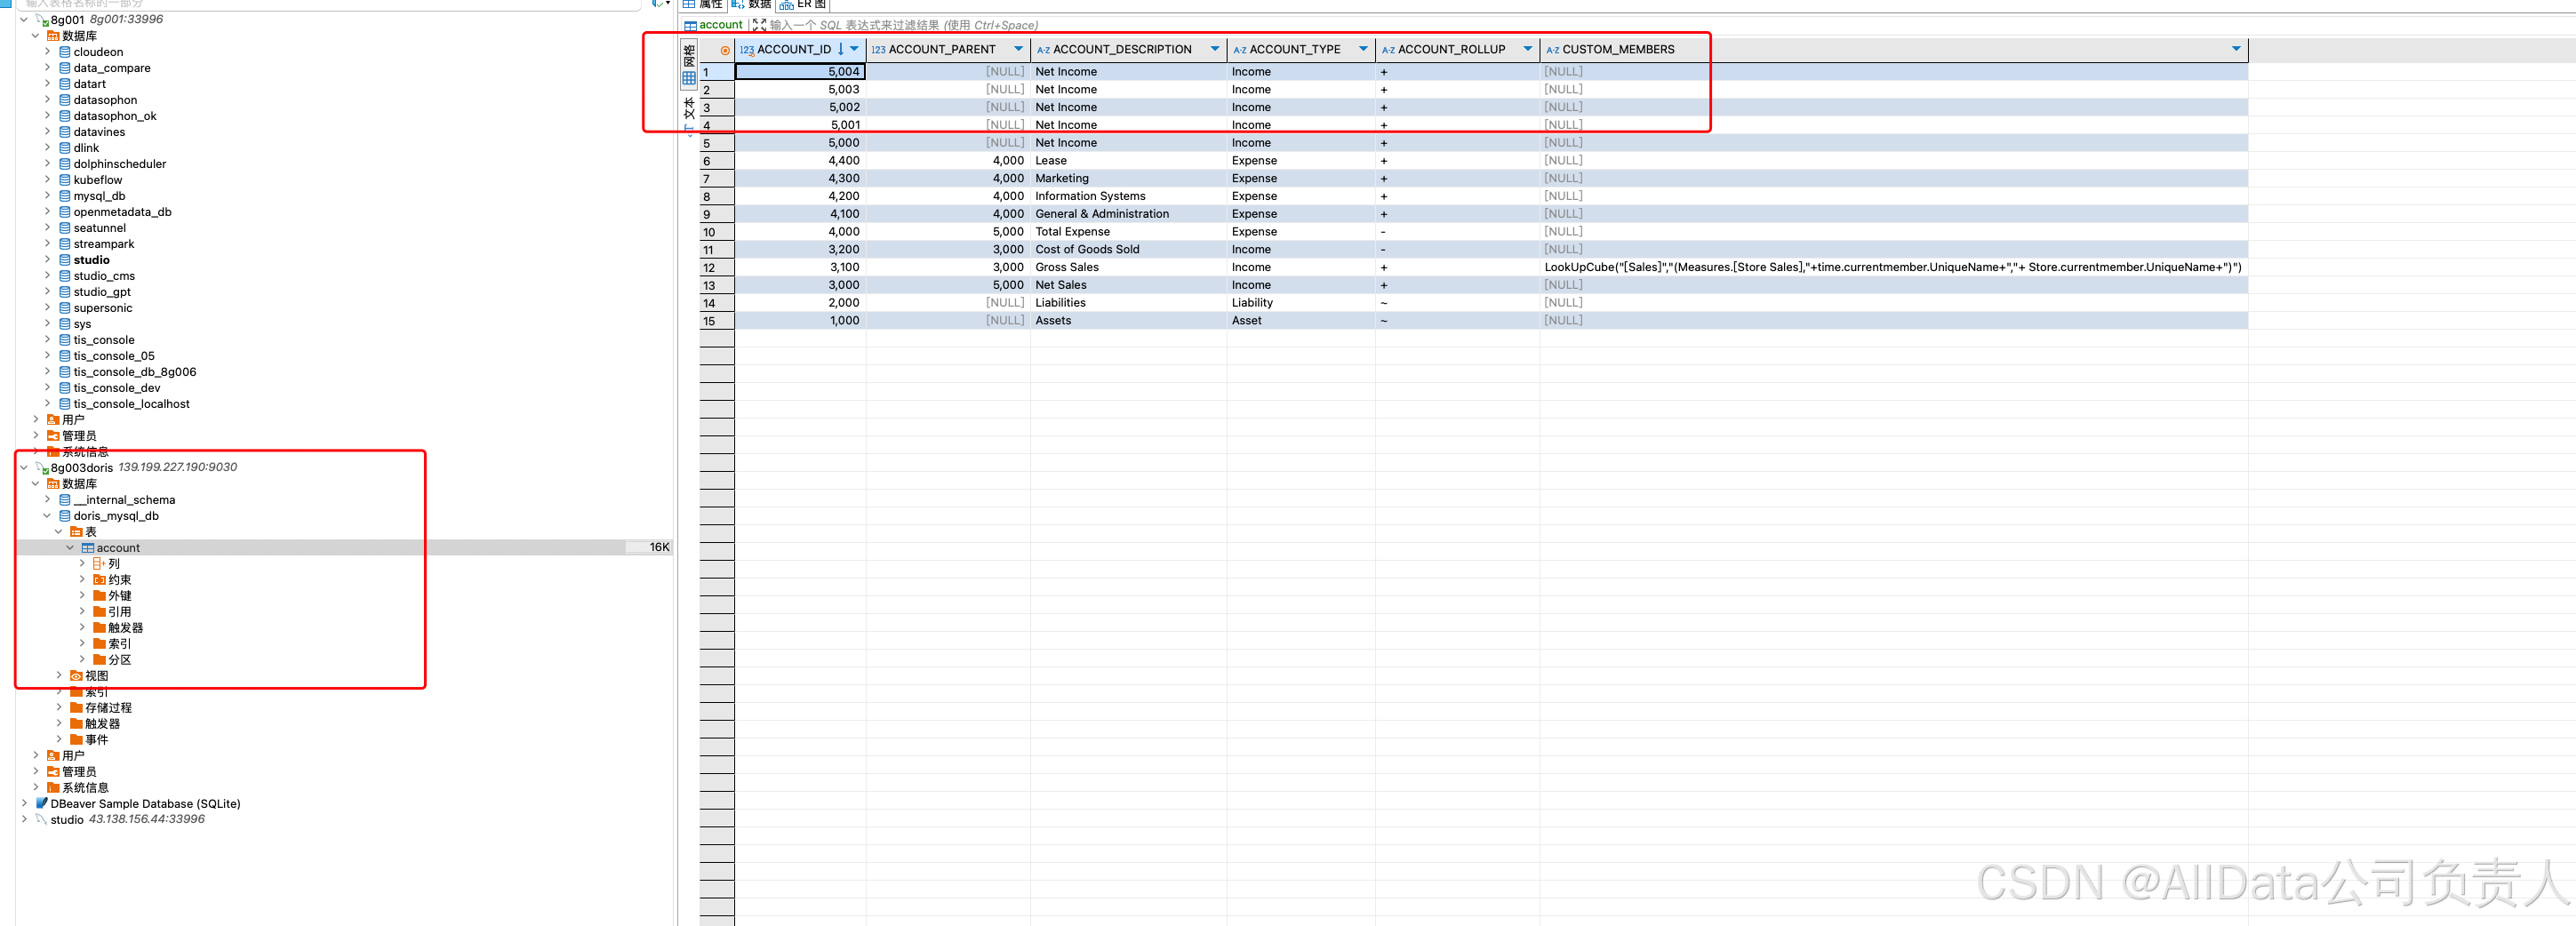Click the 列 columns folder icon
2576x926 pixels.
99,564
